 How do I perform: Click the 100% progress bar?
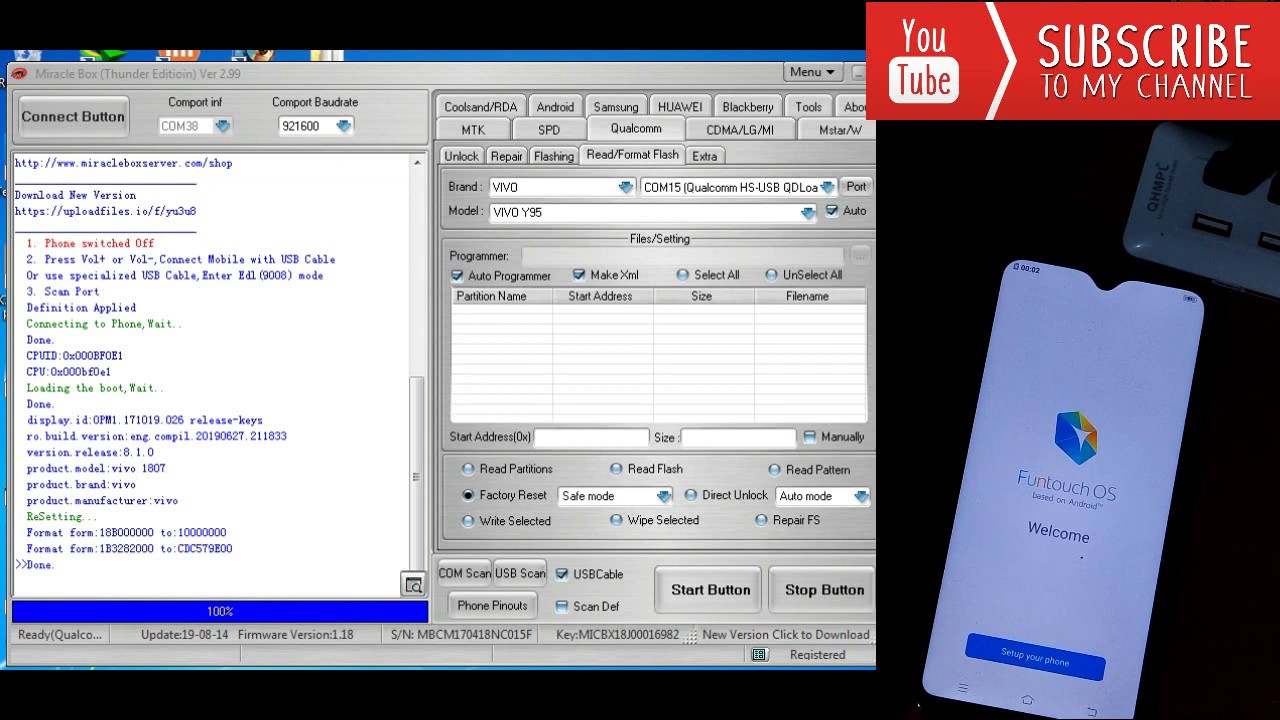[220, 611]
